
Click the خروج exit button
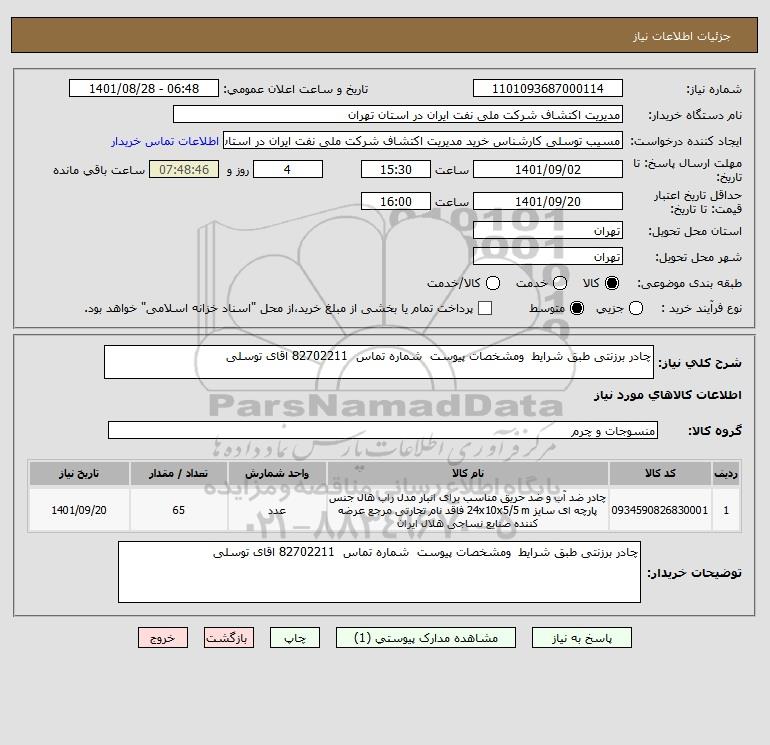pos(163,637)
